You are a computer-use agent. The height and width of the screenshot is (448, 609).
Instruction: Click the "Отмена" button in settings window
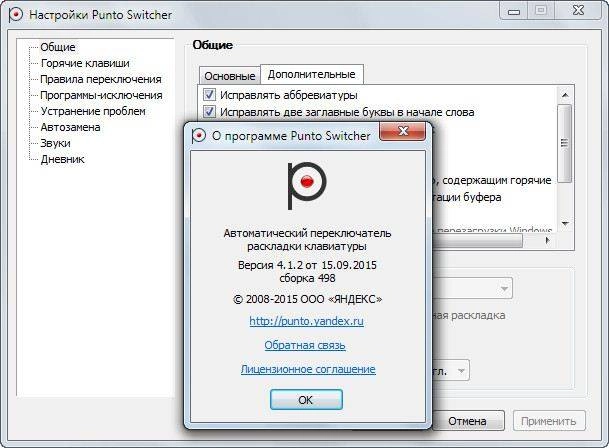click(467, 421)
